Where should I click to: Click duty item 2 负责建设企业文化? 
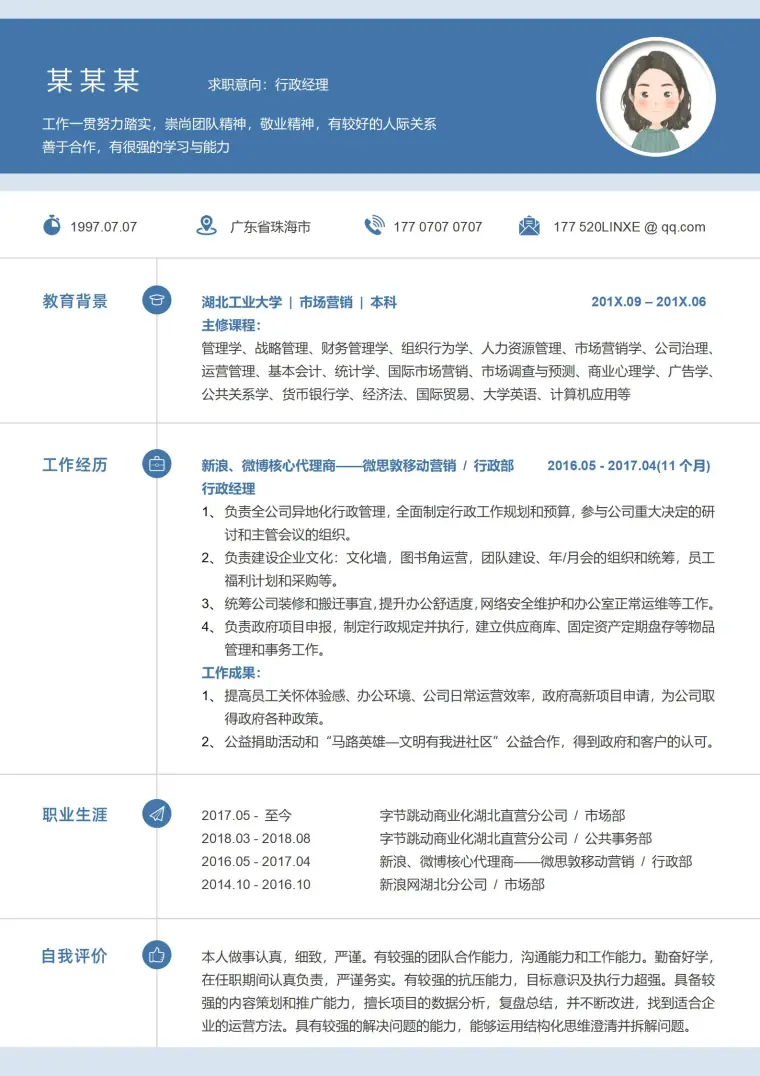tap(458, 569)
